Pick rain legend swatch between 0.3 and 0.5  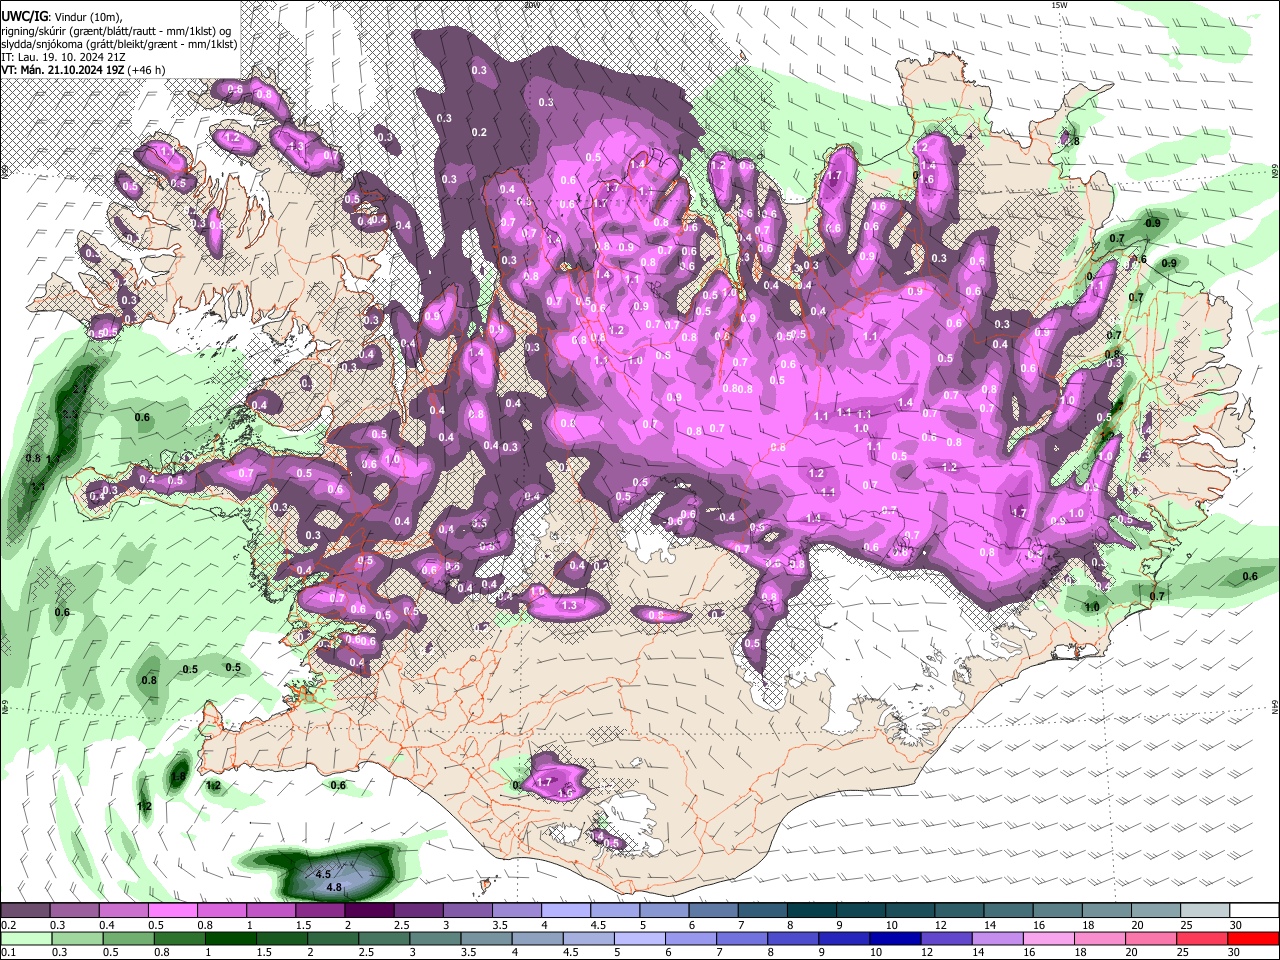(x=78, y=939)
